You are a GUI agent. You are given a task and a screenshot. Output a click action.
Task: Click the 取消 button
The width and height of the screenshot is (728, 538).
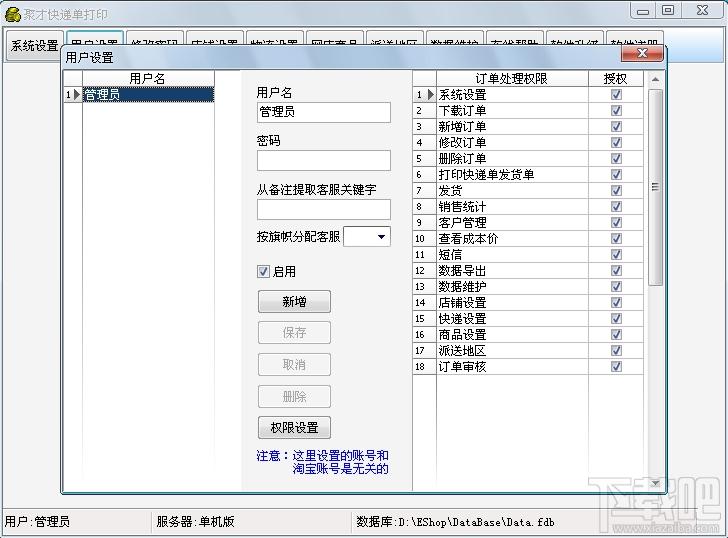pos(294,365)
